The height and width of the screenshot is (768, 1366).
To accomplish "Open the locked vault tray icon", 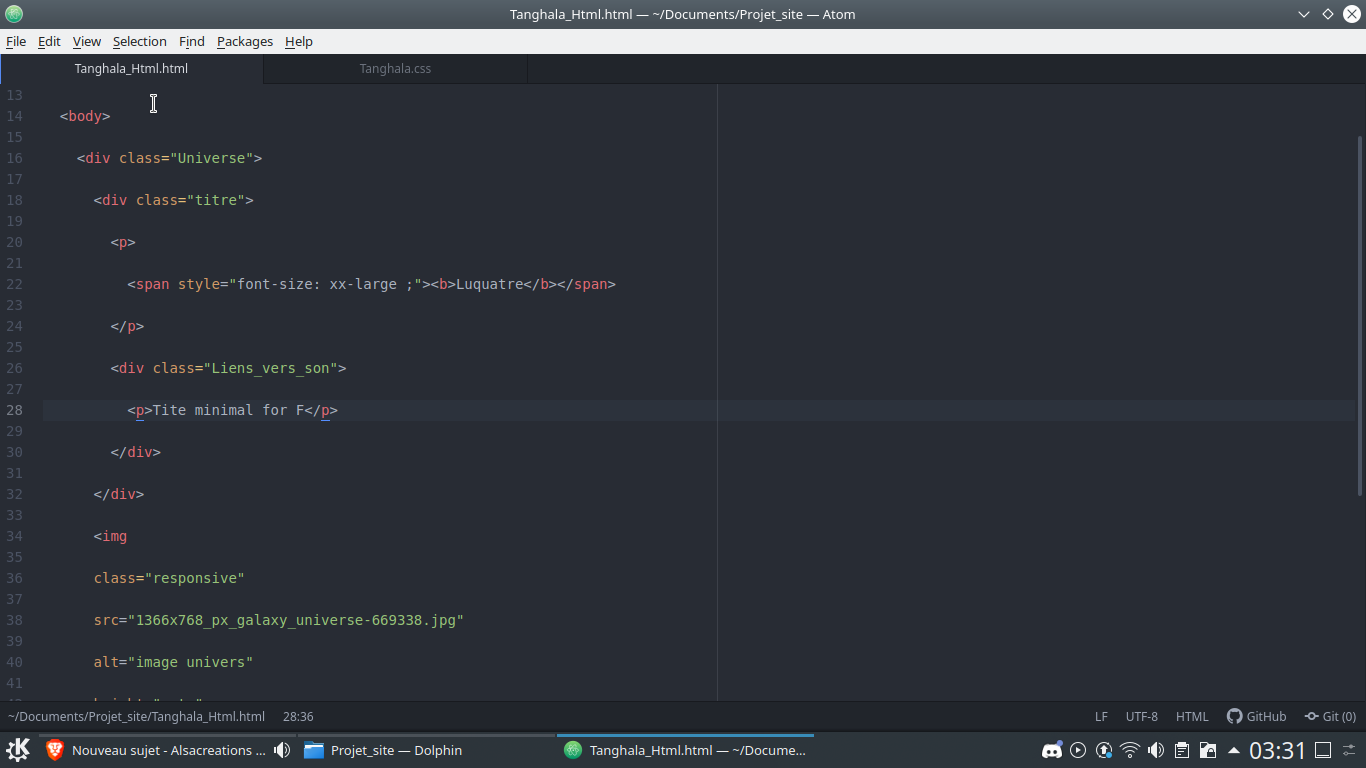I will [1208, 750].
